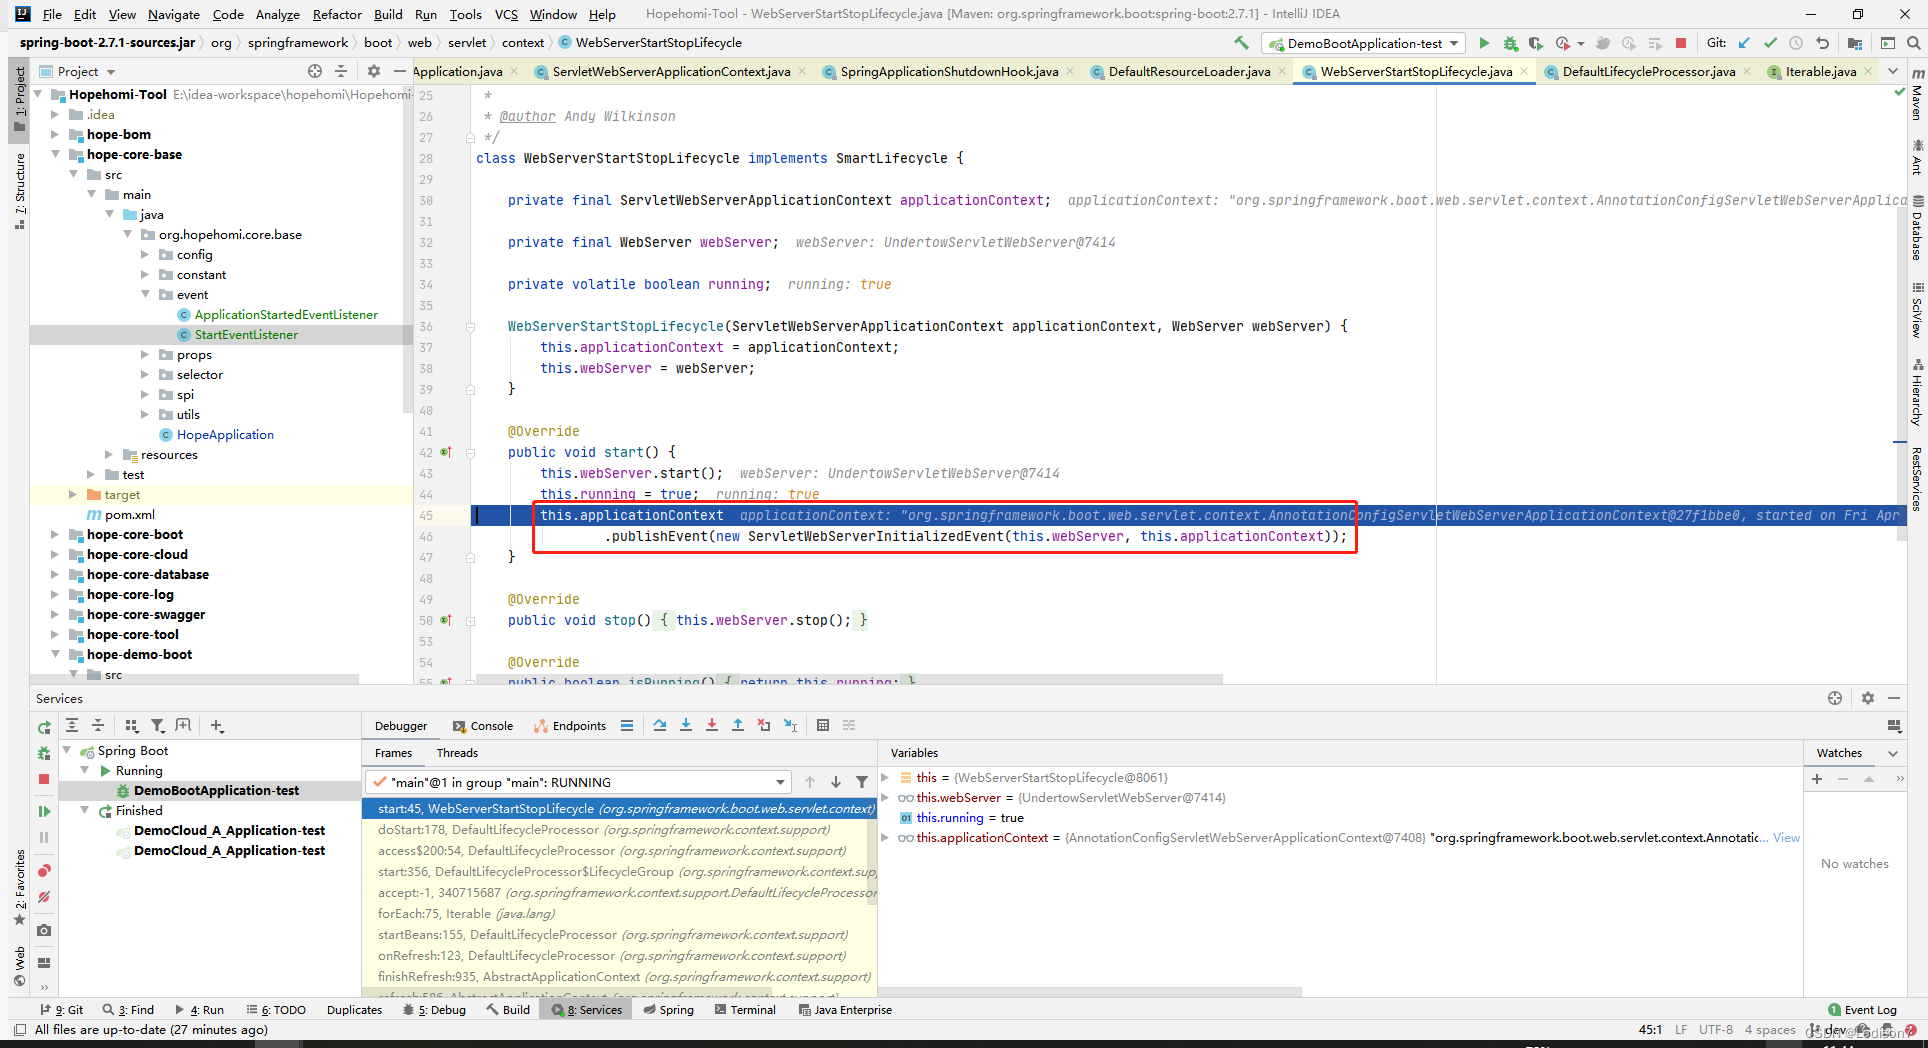
Task: Toggle the Hierarchy tool window on the right stripe
Action: pos(1917,392)
